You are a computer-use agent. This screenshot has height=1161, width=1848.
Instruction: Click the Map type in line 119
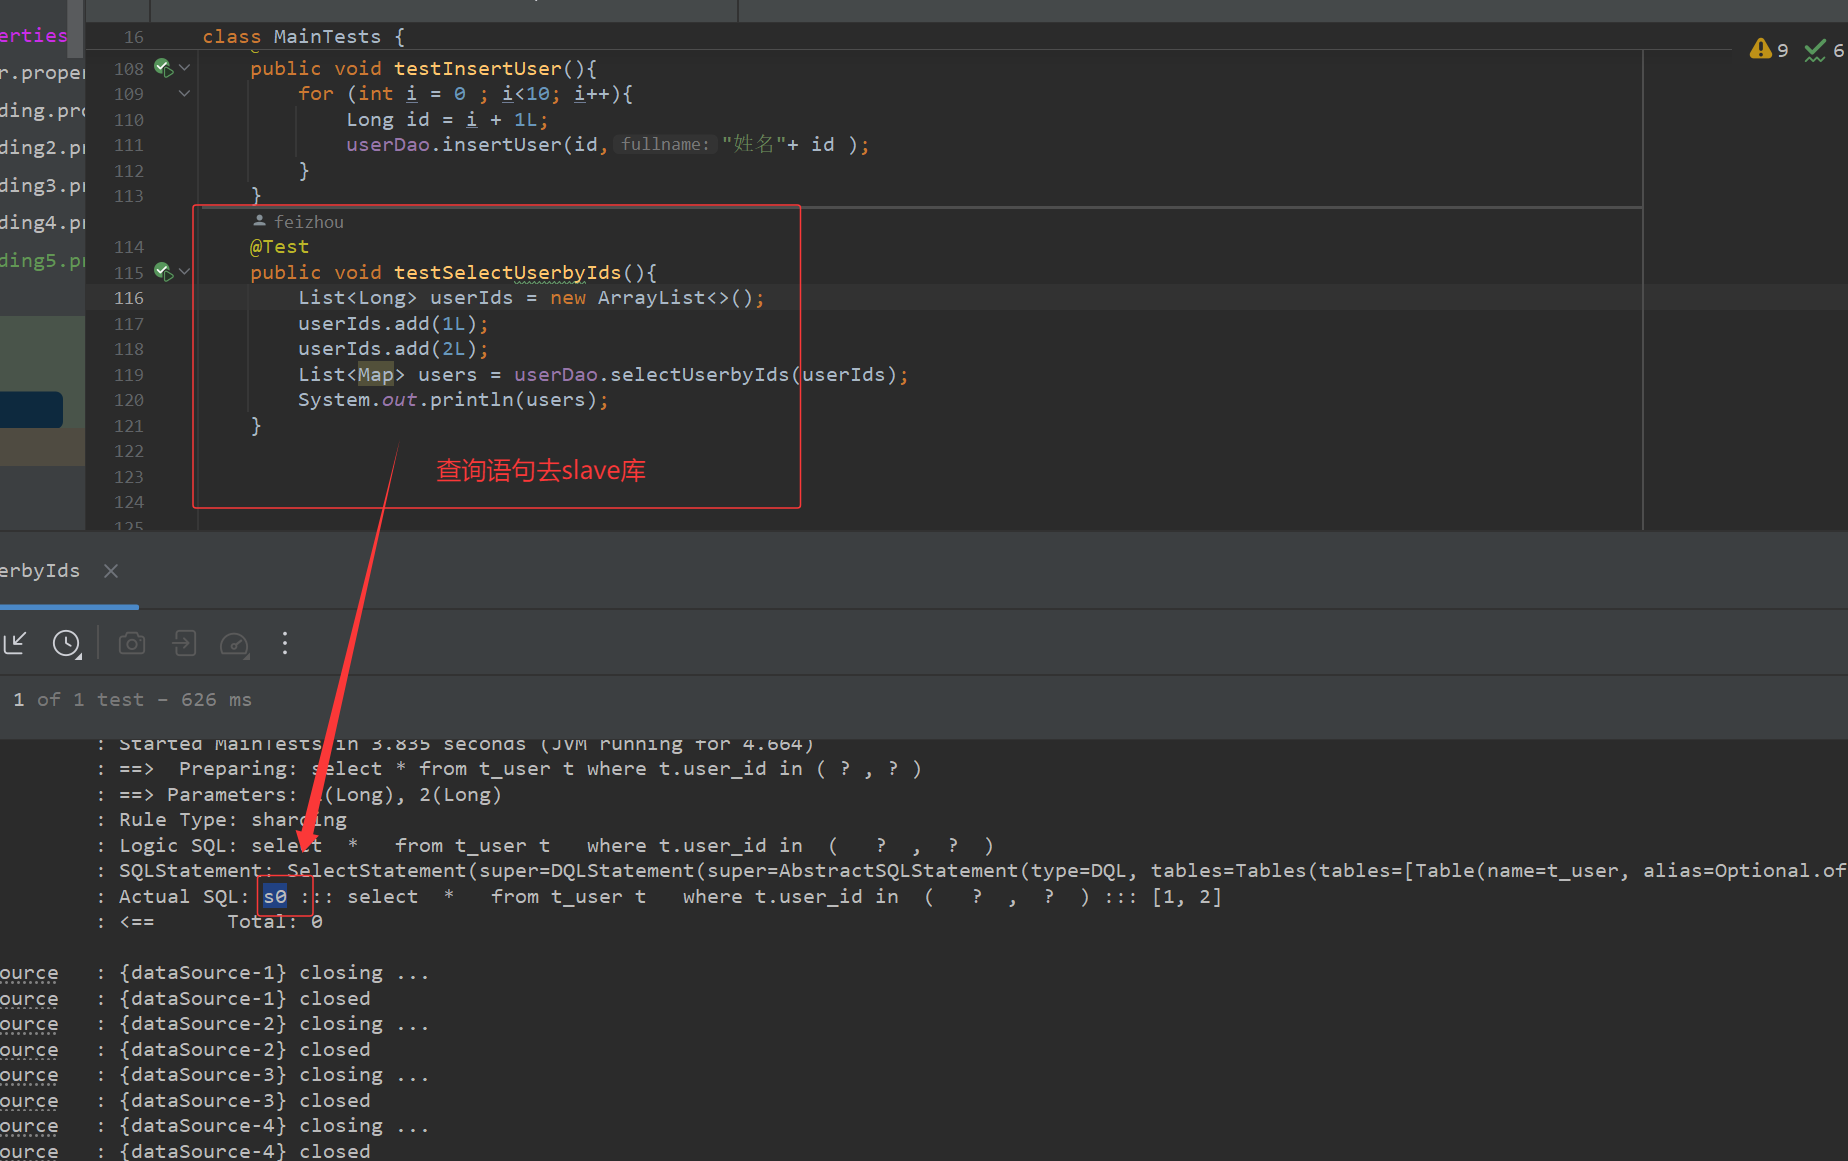point(376,375)
